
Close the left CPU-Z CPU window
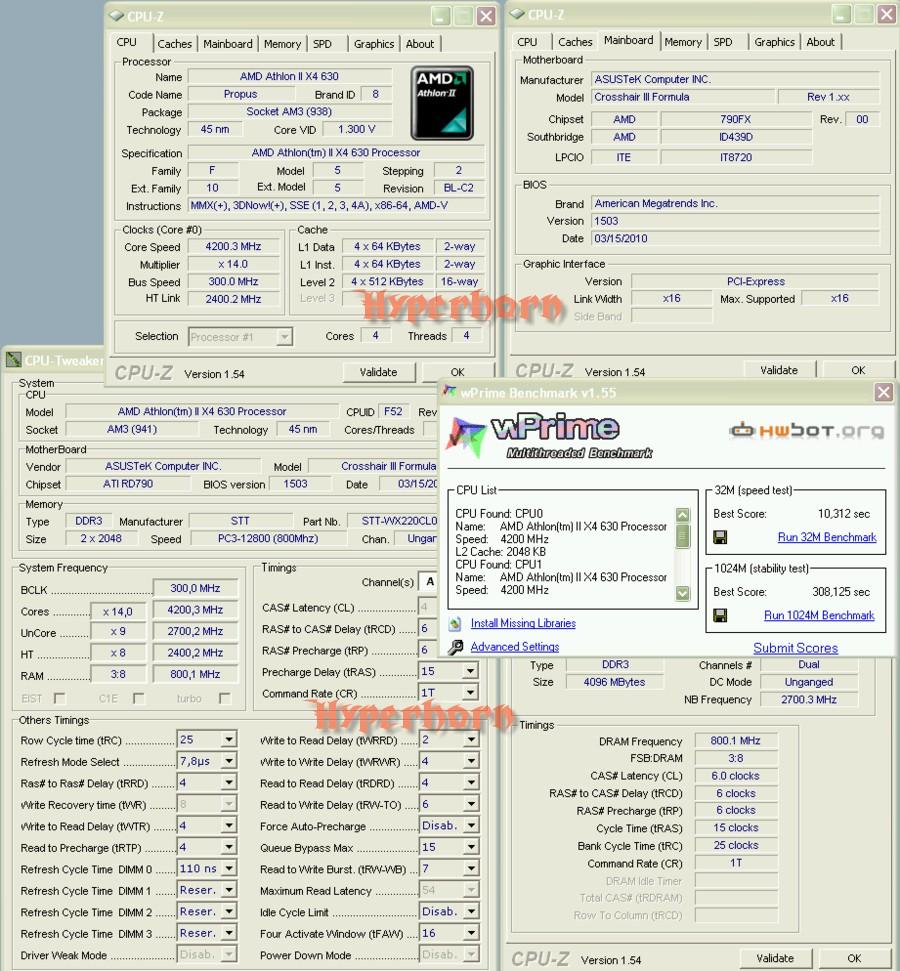[x=486, y=16]
